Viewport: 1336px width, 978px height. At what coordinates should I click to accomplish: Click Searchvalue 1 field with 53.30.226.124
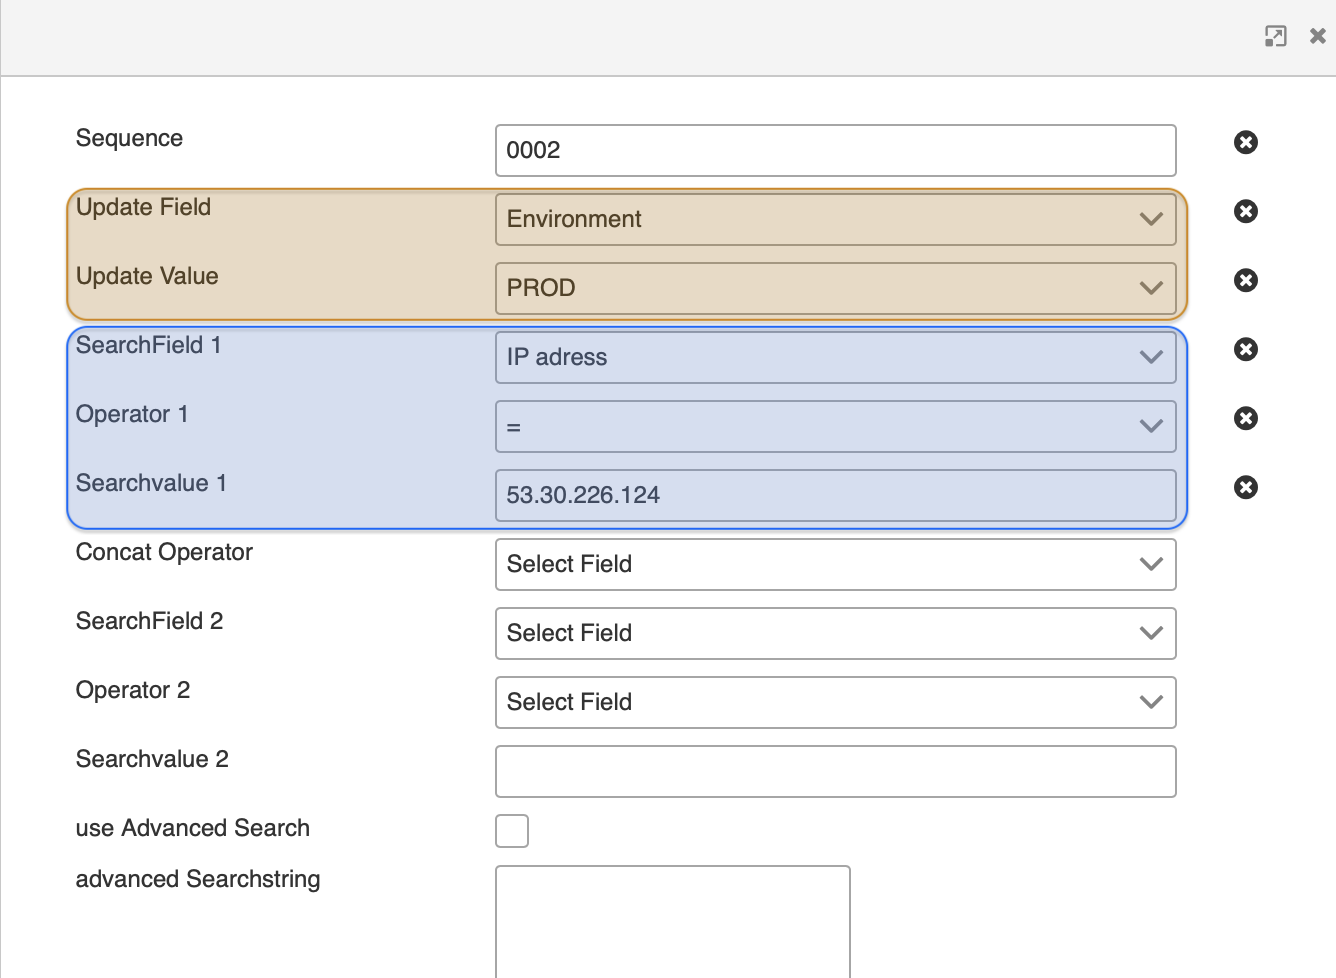click(835, 495)
